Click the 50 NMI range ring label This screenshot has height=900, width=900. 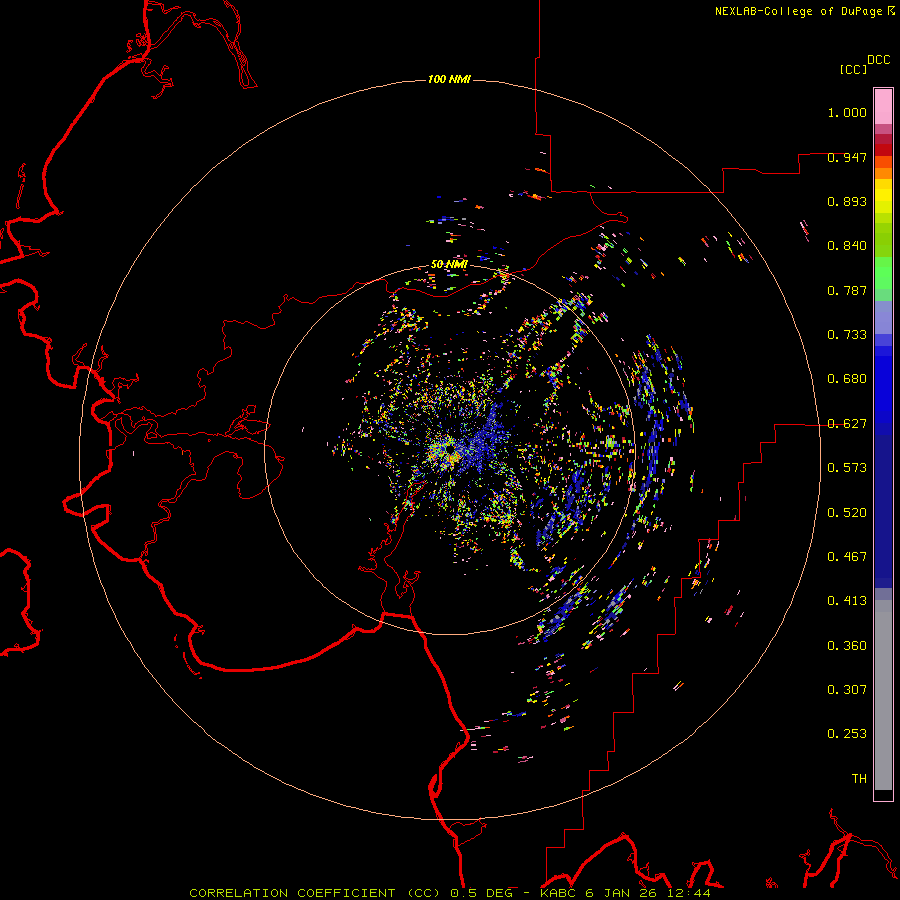tap(449, 264)
